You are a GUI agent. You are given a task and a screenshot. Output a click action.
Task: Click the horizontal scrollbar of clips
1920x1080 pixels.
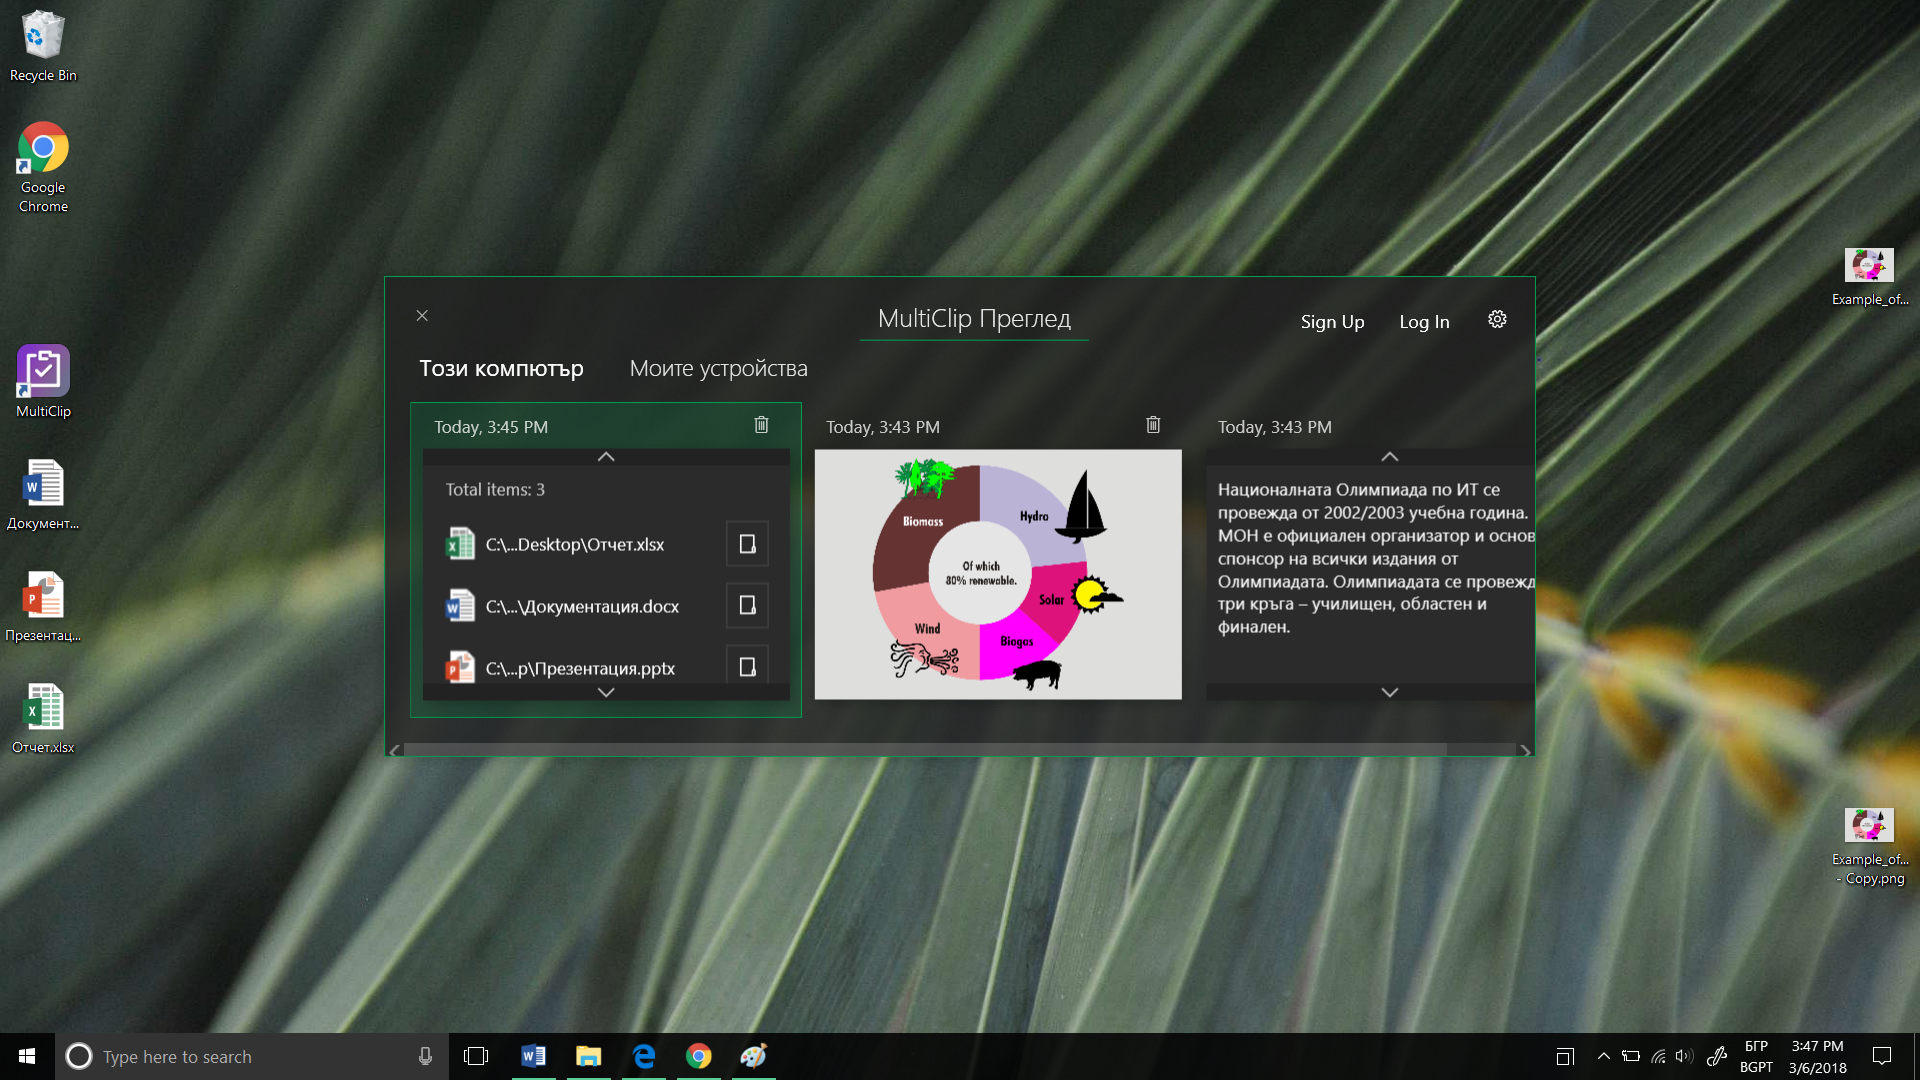(925, 750)
